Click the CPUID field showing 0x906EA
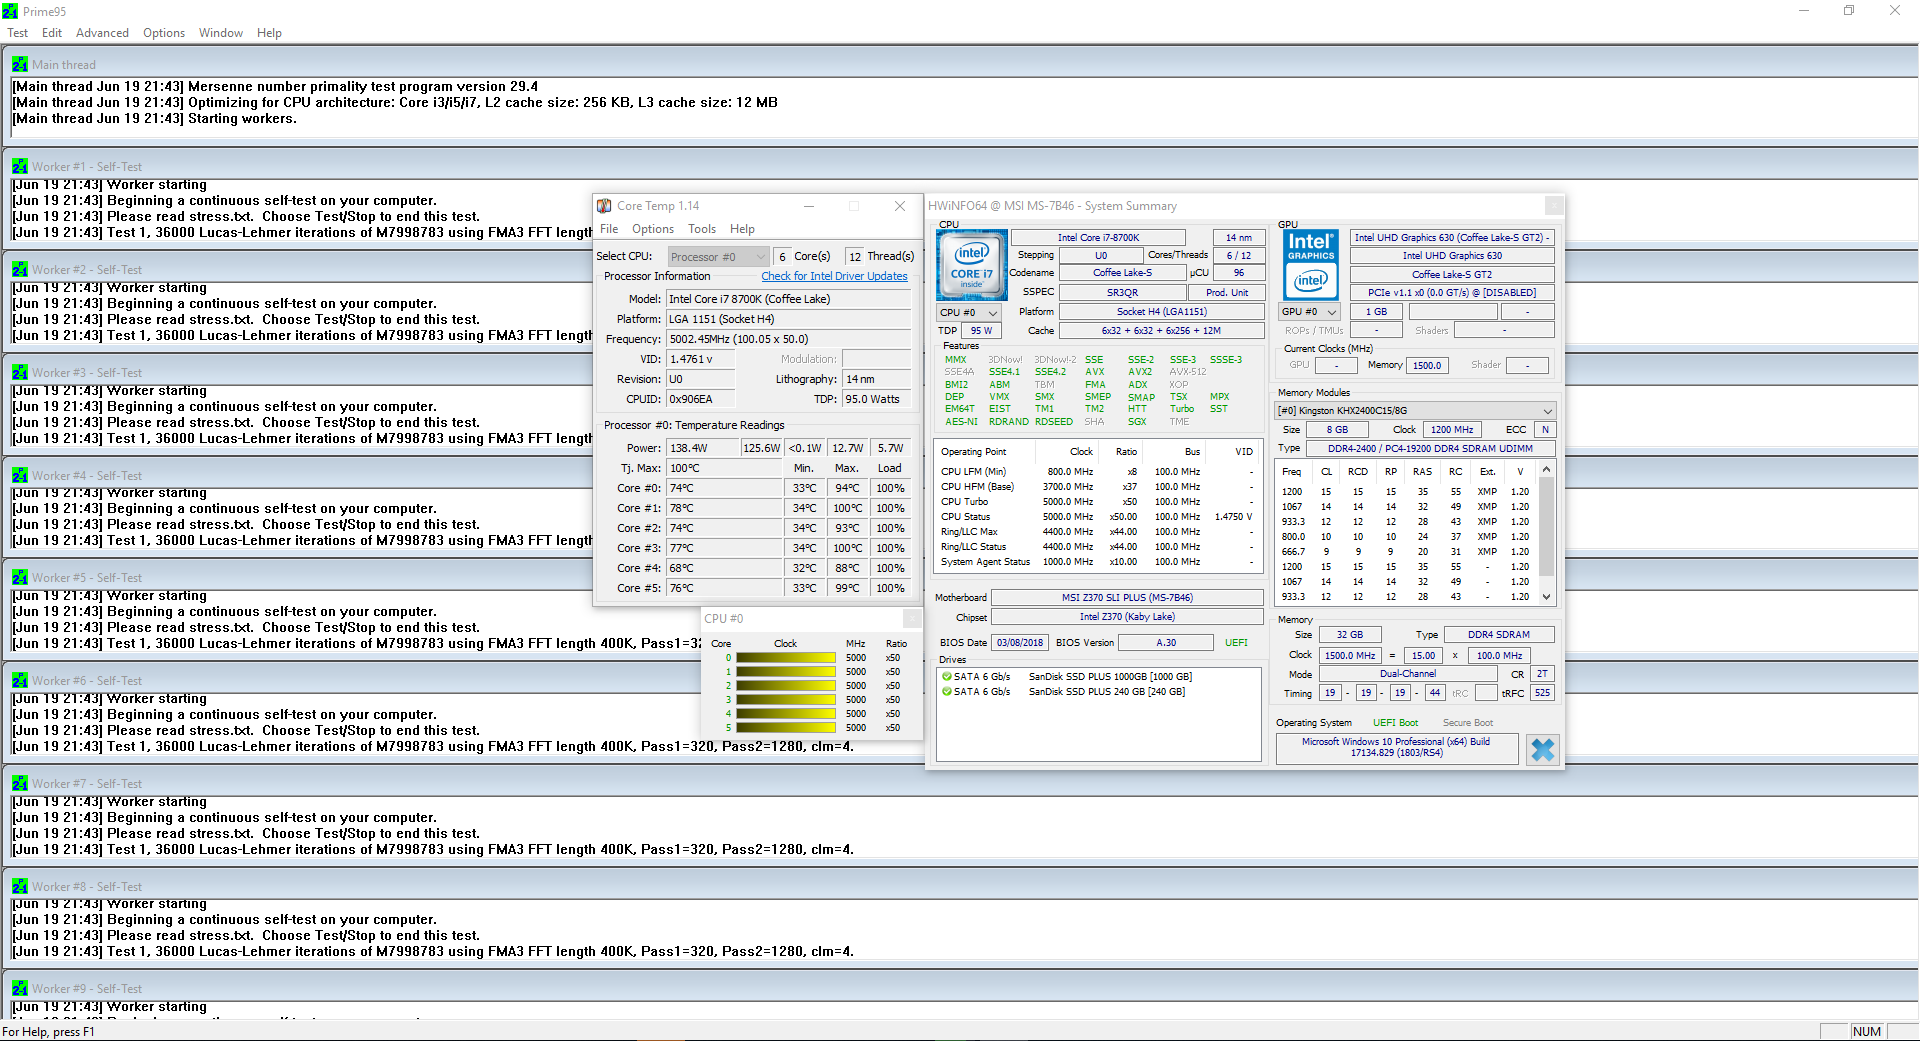Viewport: 1920px width, 1041px height. coord(701,399)
